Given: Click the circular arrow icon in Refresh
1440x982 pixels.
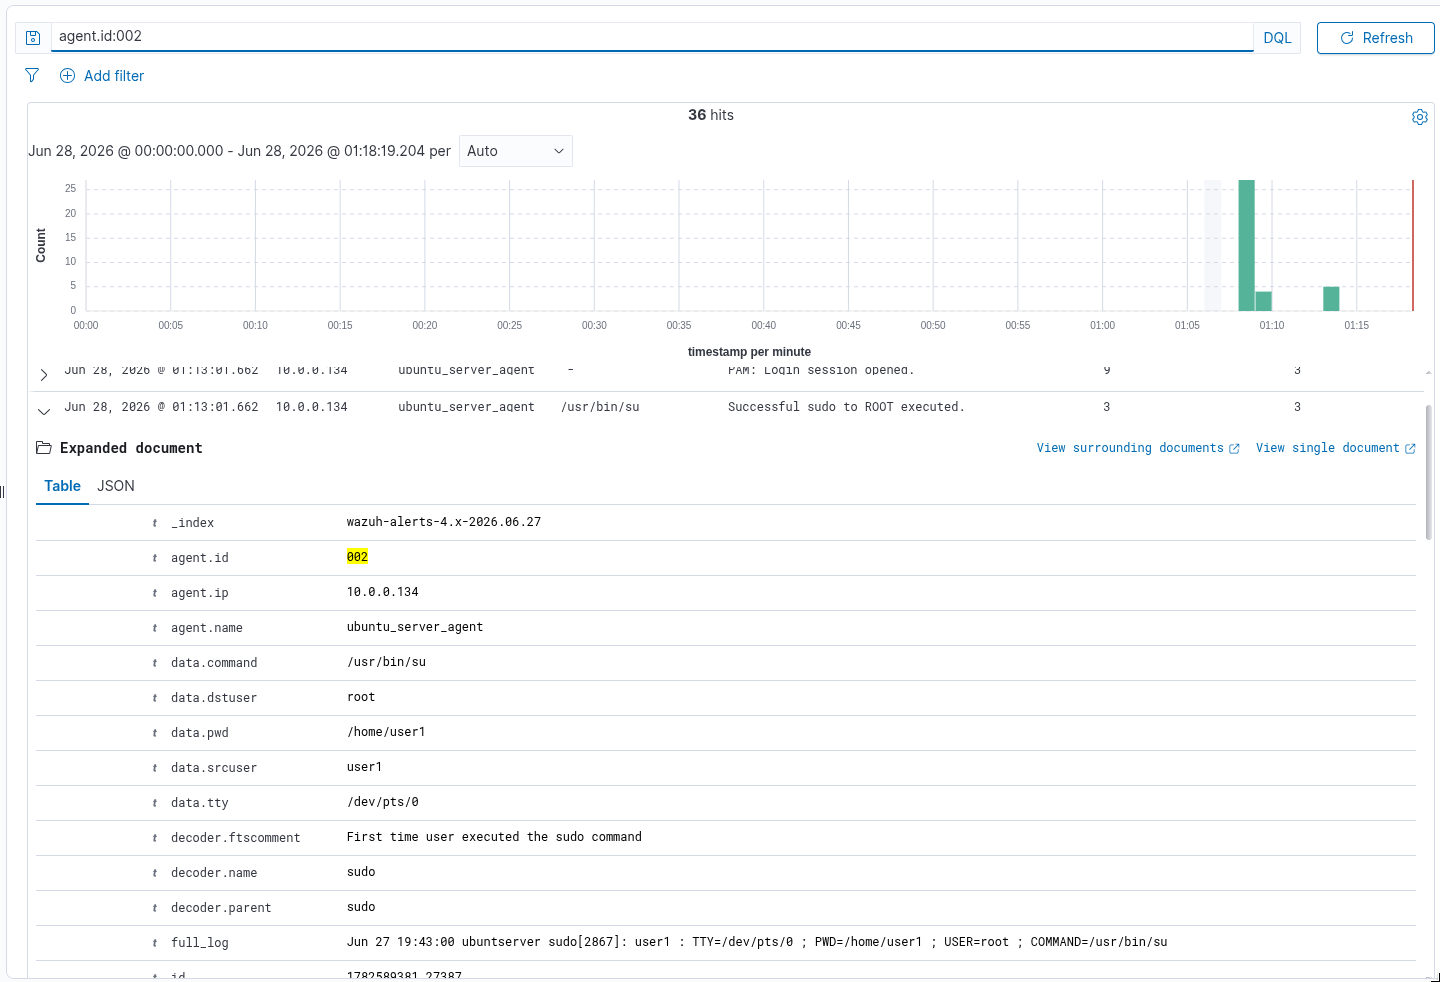Looking at the screenshot, I should point(1346,38).
